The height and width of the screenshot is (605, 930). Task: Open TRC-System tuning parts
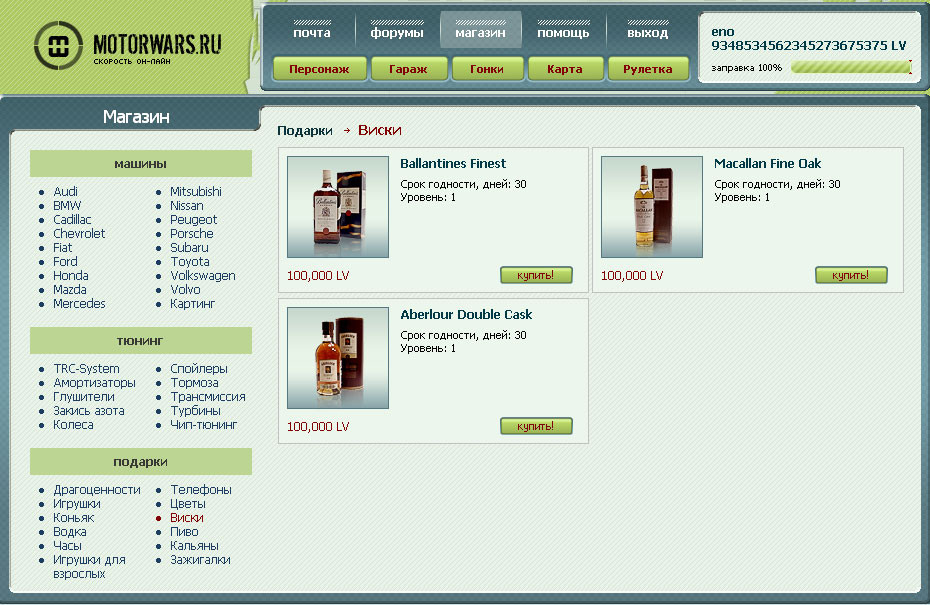[x=86, y=369]
